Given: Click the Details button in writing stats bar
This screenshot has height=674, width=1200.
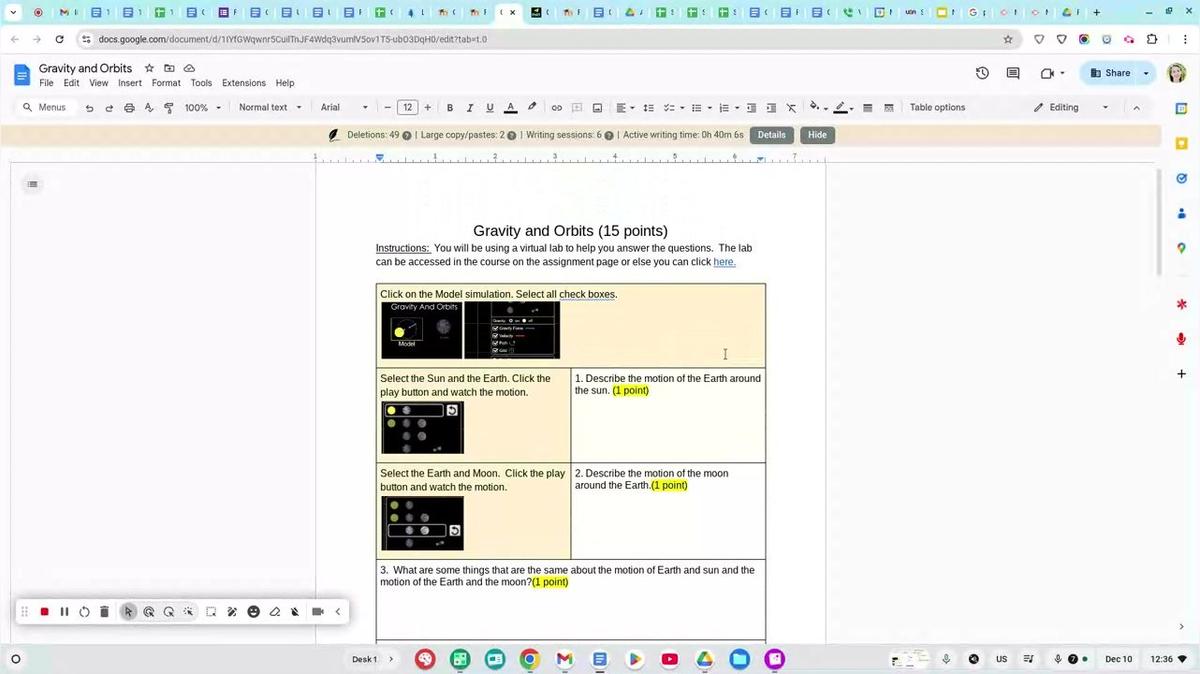Looking at the screenshot, I should pos(771,135).
